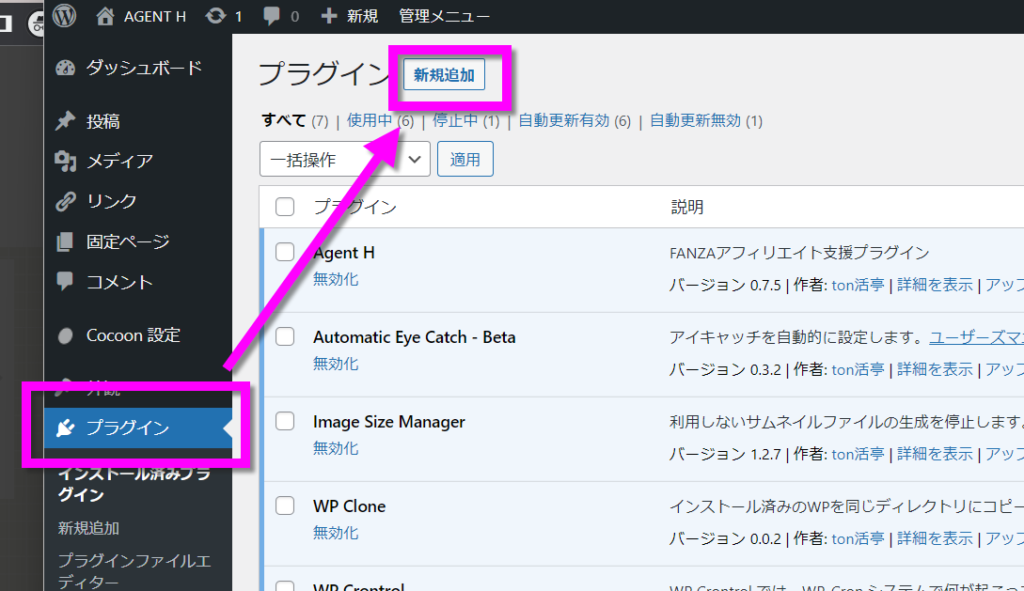
Task: Filter plugins by 使用中
Action: (x=370, y=121)
